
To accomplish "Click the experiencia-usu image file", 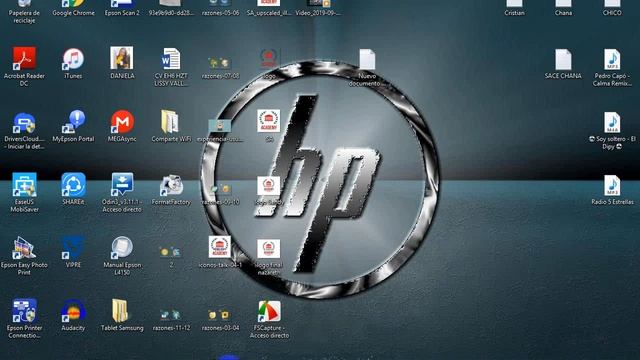I will (220, 126).
